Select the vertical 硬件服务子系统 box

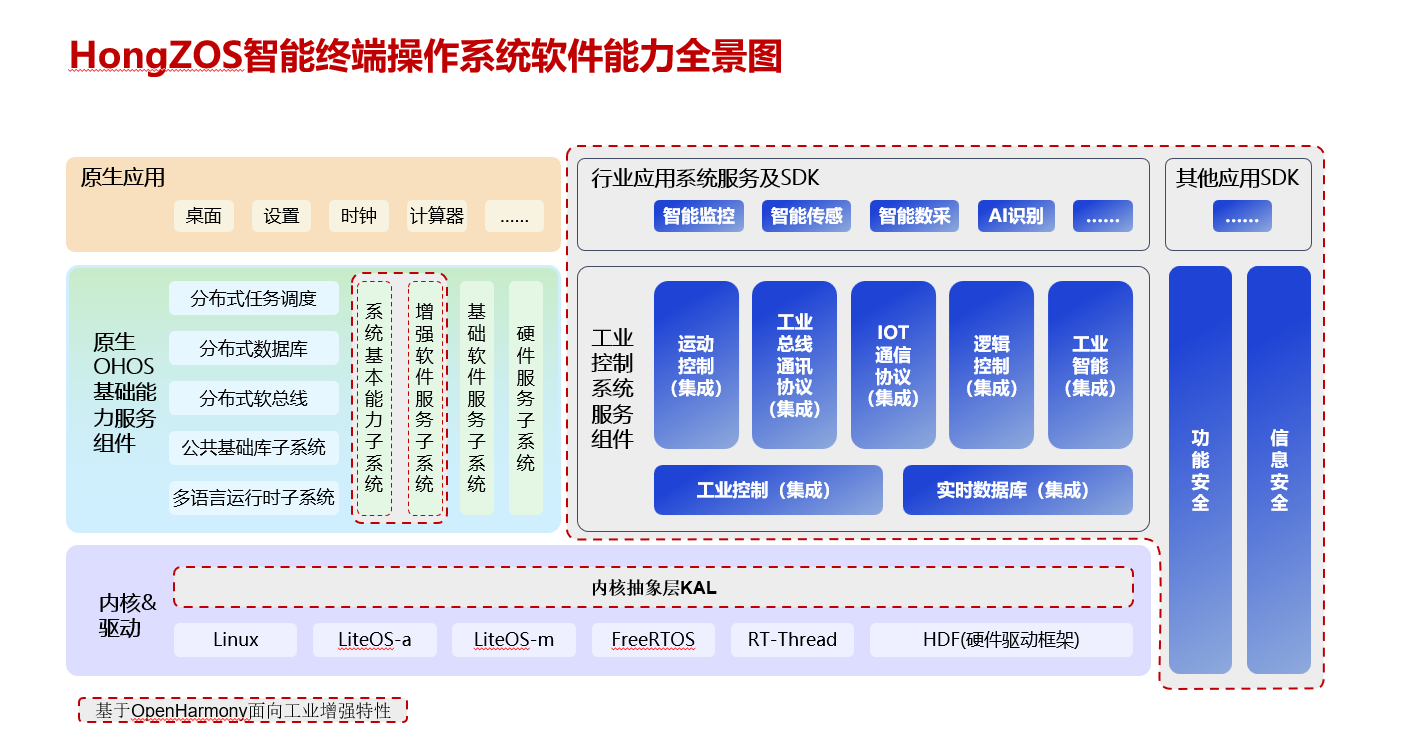[526, 398]
